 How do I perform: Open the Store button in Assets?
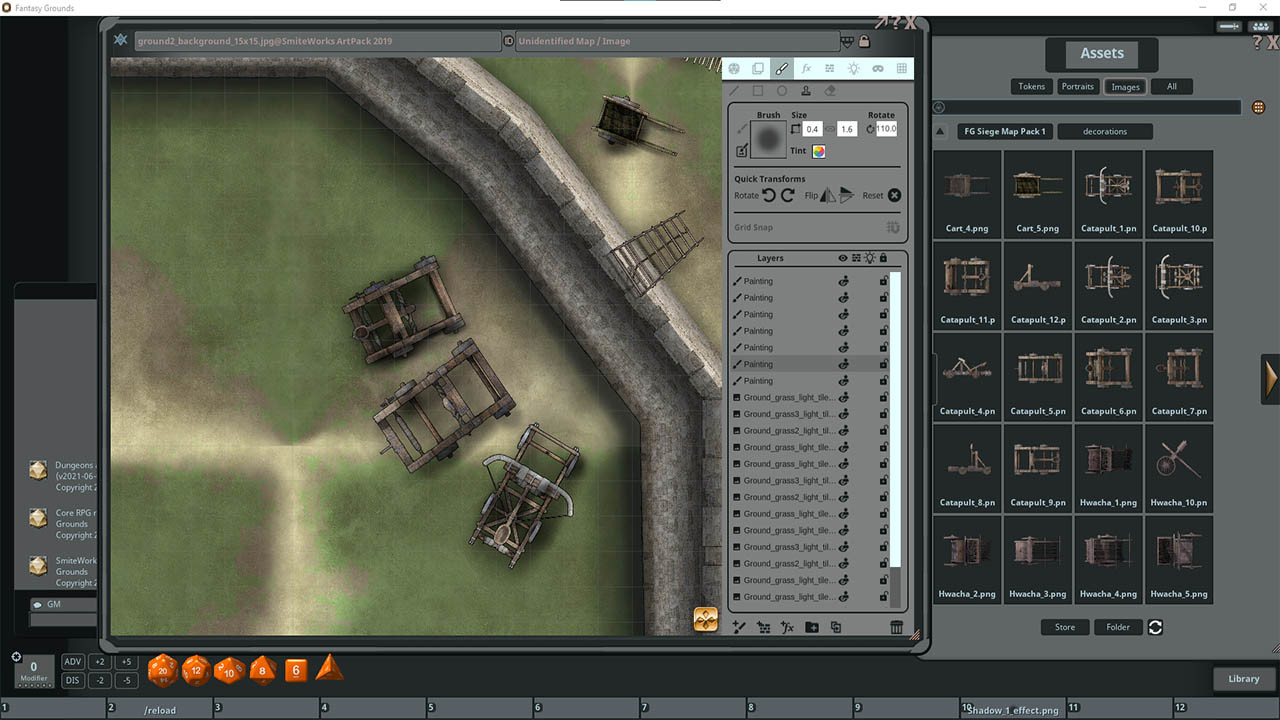point(1065,627)
